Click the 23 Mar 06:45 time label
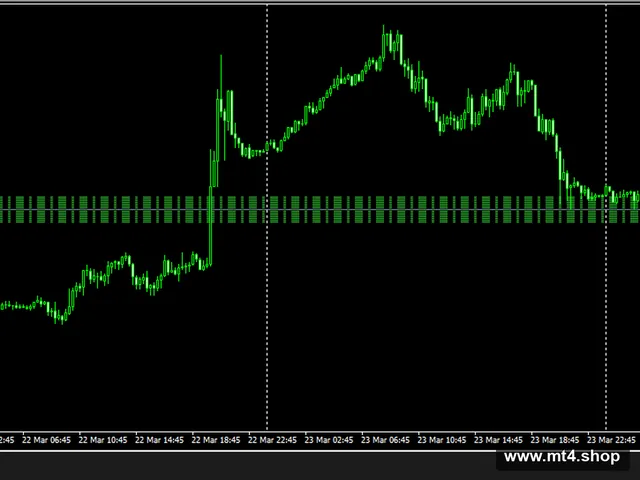 (x=385, y=440)
